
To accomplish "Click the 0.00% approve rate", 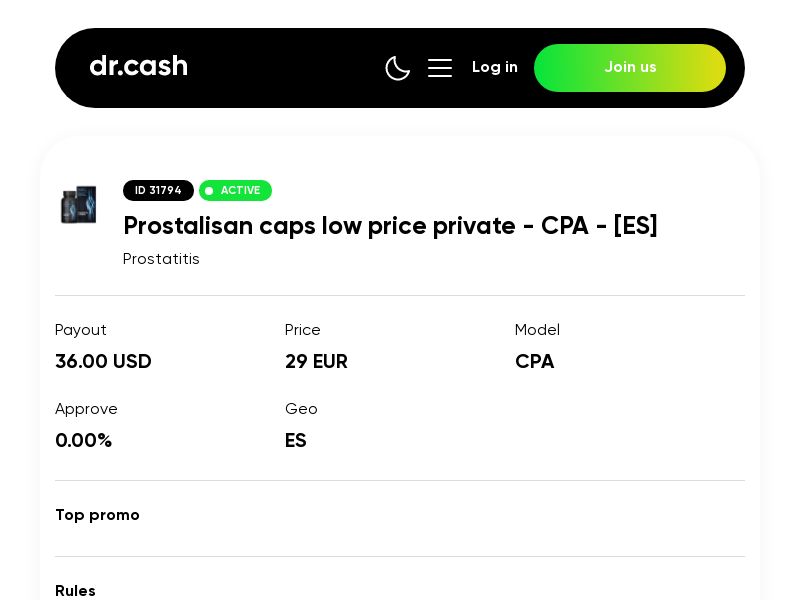I will (83, 440).
